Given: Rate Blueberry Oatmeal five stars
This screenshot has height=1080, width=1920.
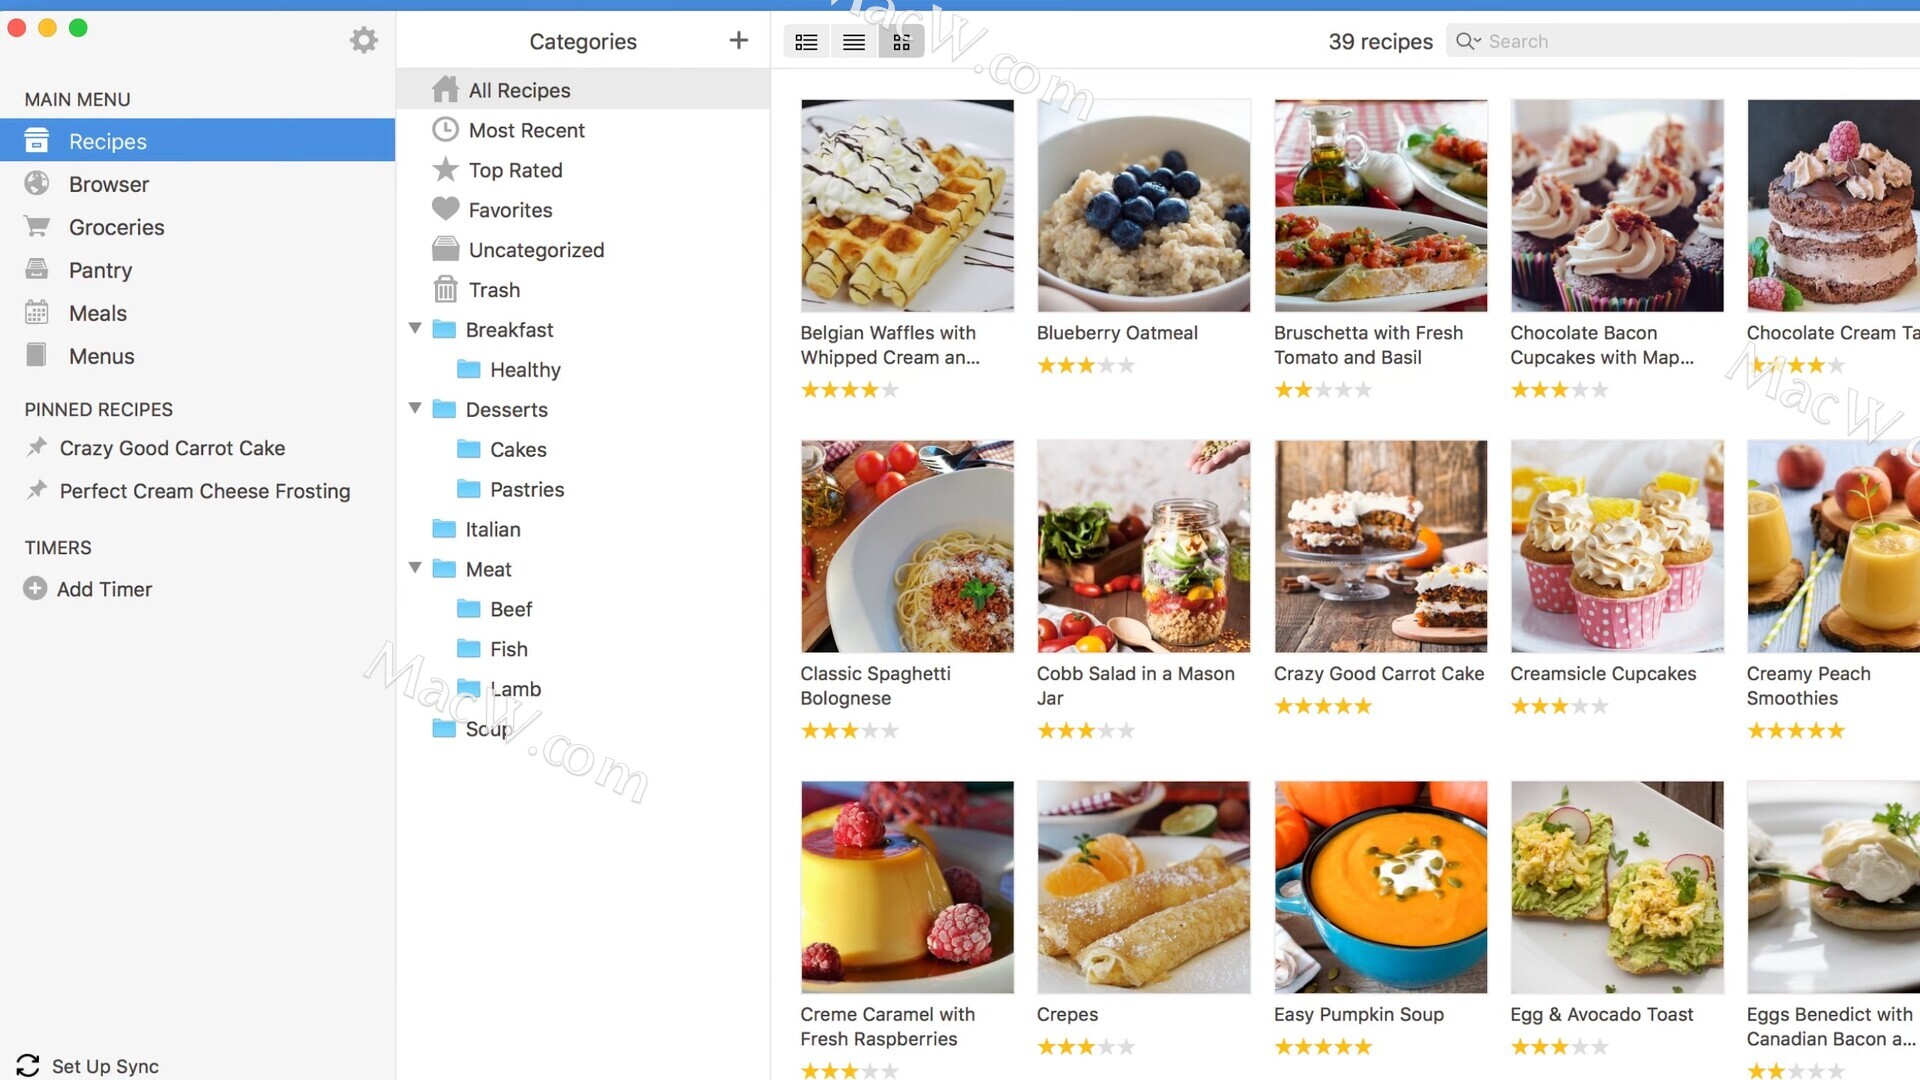Looking at the screenshot, I should [x=1126, y=366].
